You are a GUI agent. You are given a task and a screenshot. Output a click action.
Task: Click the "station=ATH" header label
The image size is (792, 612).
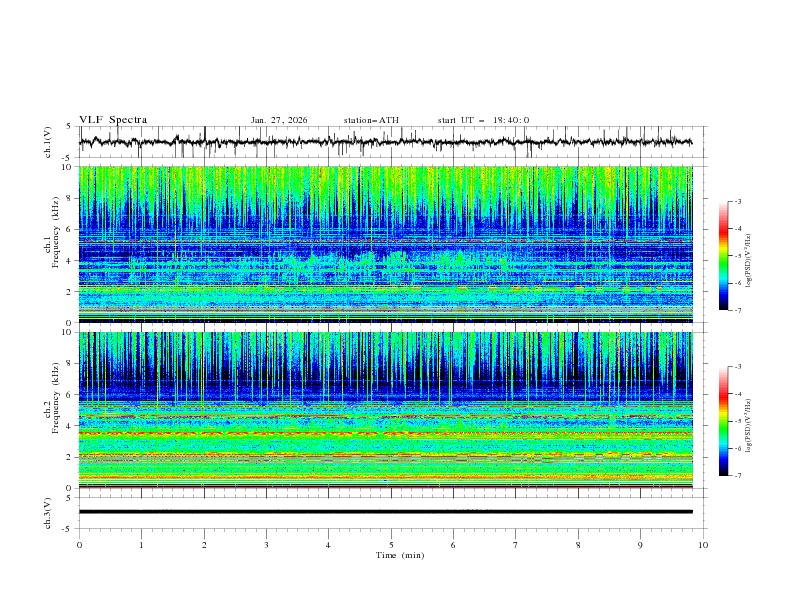[371, 120]
